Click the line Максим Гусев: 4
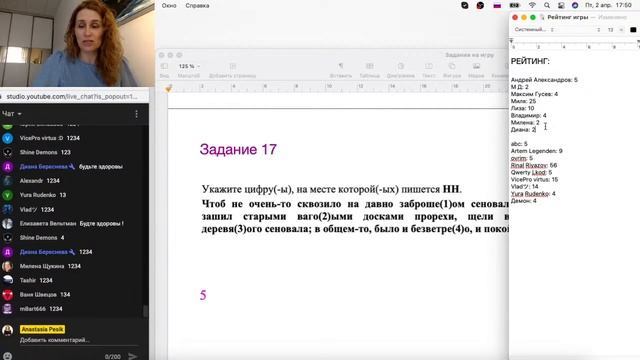The width and height of the screenshot is (640, 360). click(x=534, y=94)
